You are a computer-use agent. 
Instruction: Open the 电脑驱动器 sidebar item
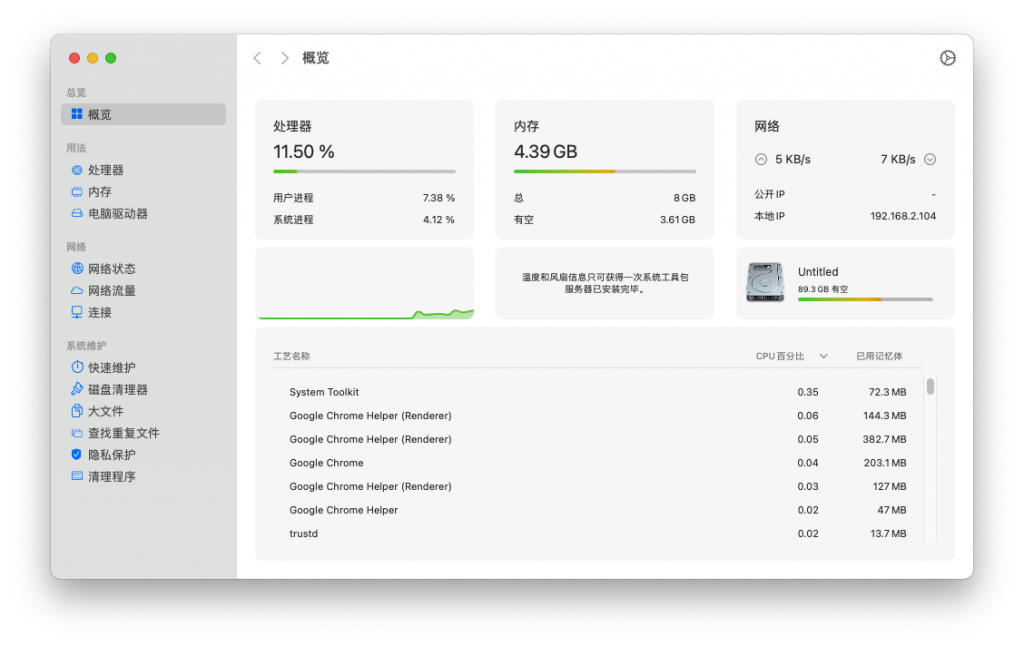143,213
